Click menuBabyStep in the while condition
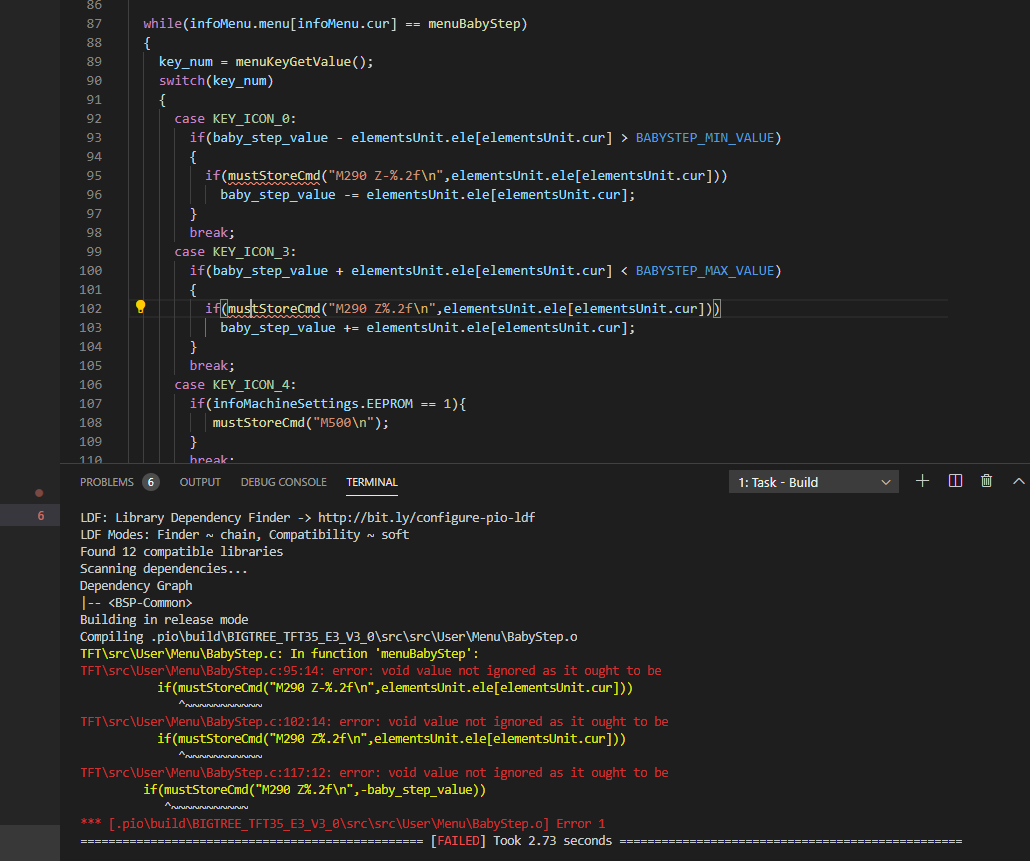 pos(474,24)
